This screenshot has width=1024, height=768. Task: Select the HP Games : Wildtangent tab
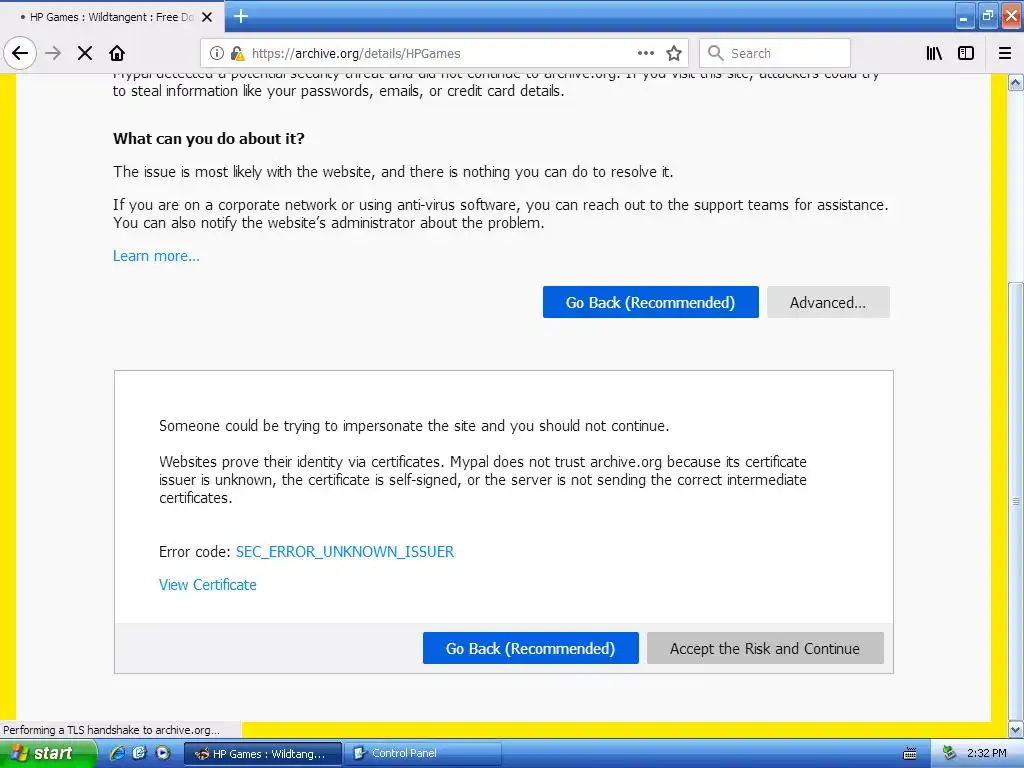point(112,17)
